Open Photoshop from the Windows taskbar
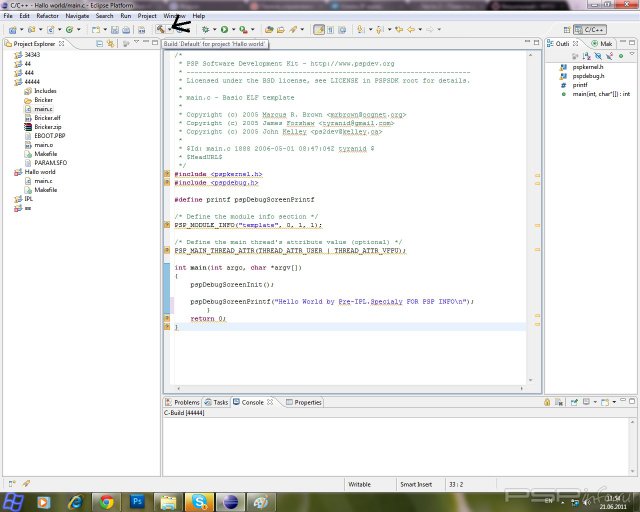Screen dimensions: 640x512 coord(138,501)
